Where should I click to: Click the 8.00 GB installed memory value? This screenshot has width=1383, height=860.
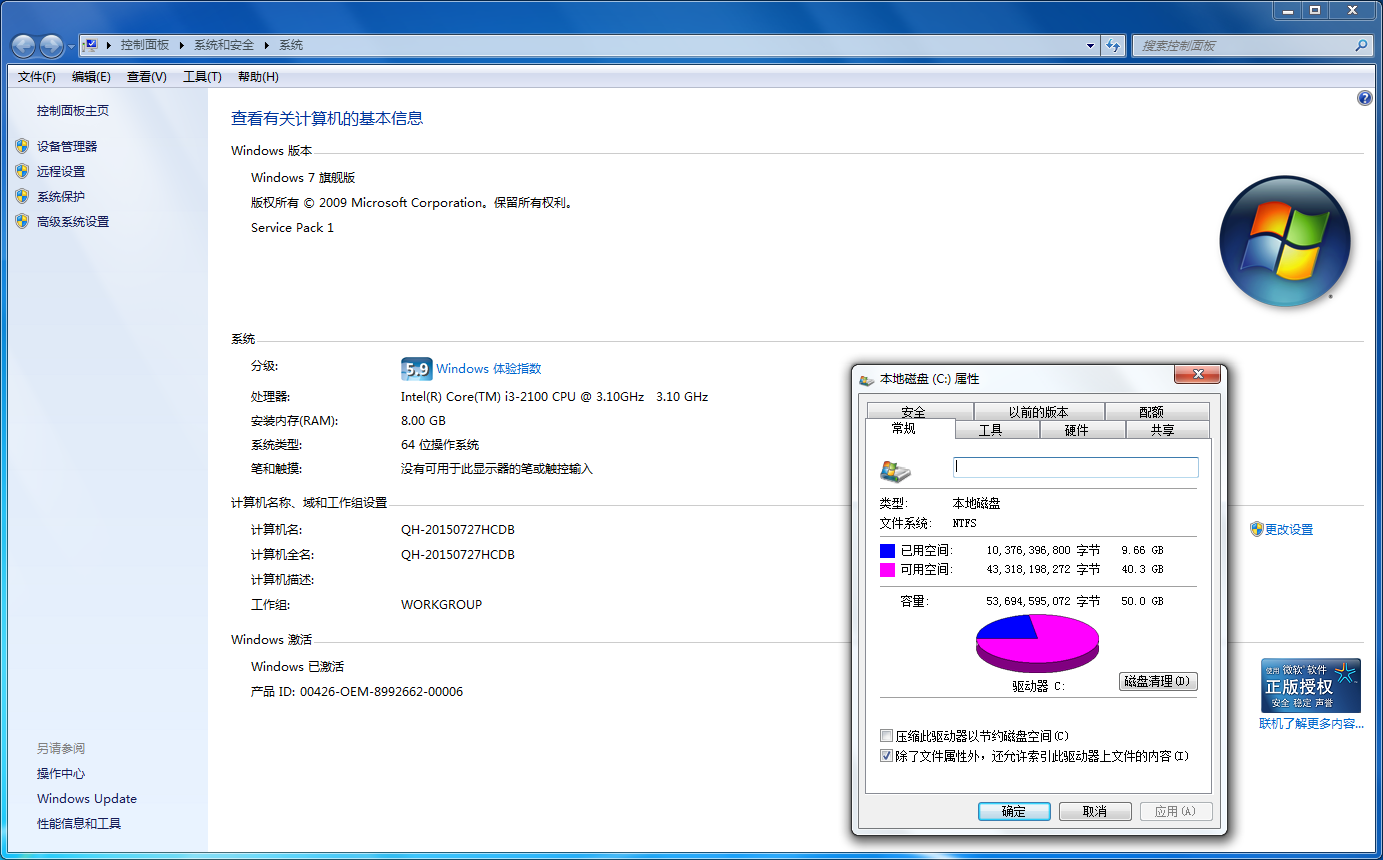[x=423, y=421]
